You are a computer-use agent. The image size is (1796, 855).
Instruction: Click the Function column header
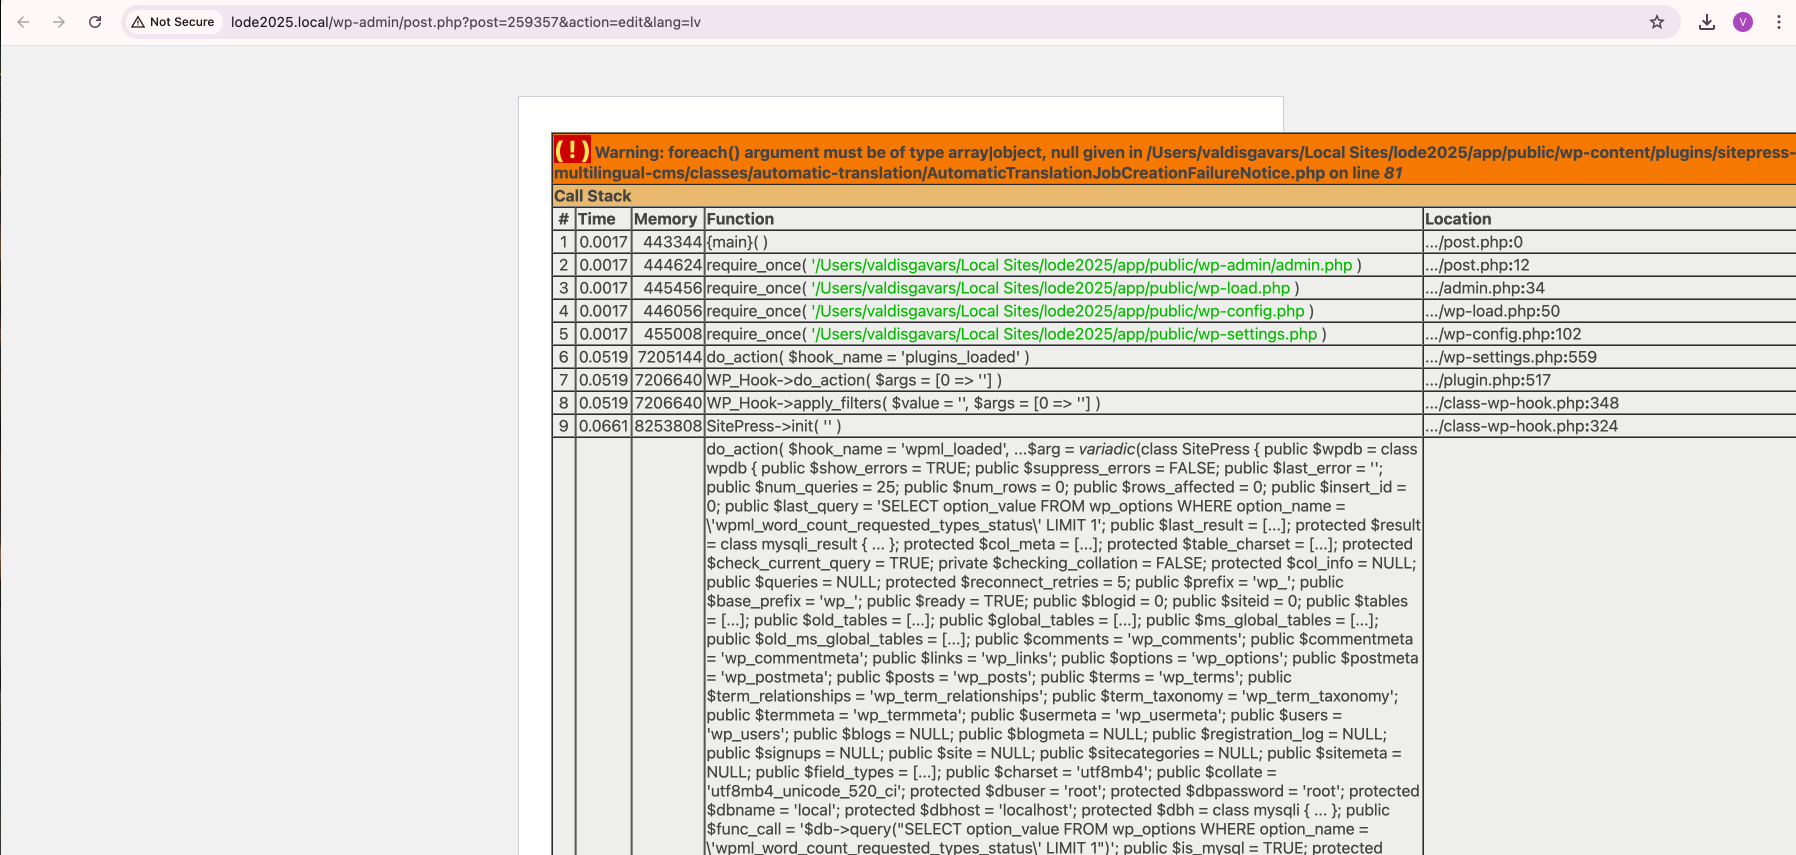click(740, 219)
